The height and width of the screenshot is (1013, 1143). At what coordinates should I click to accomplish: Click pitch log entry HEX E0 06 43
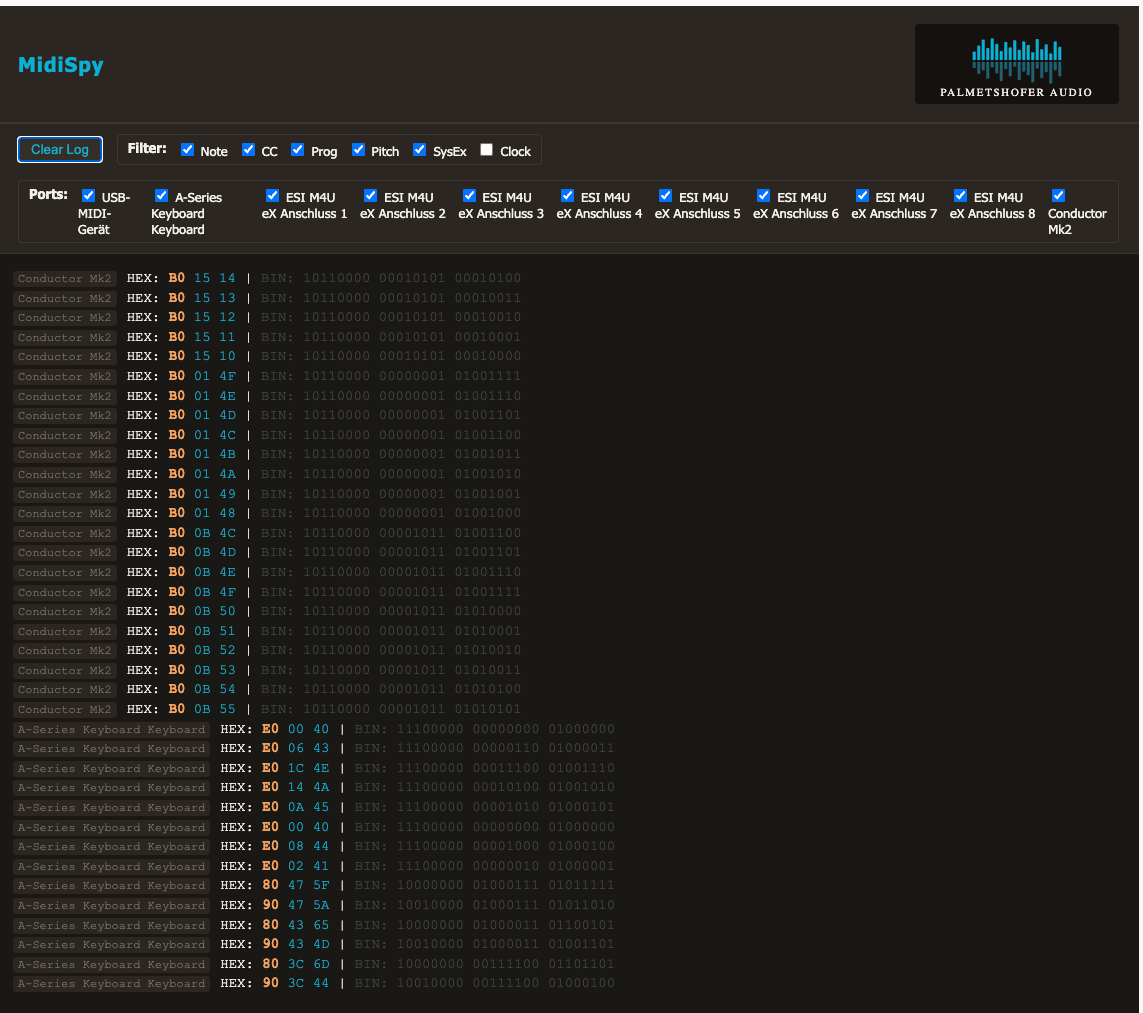pyautogui.click(x=314, y=748)
